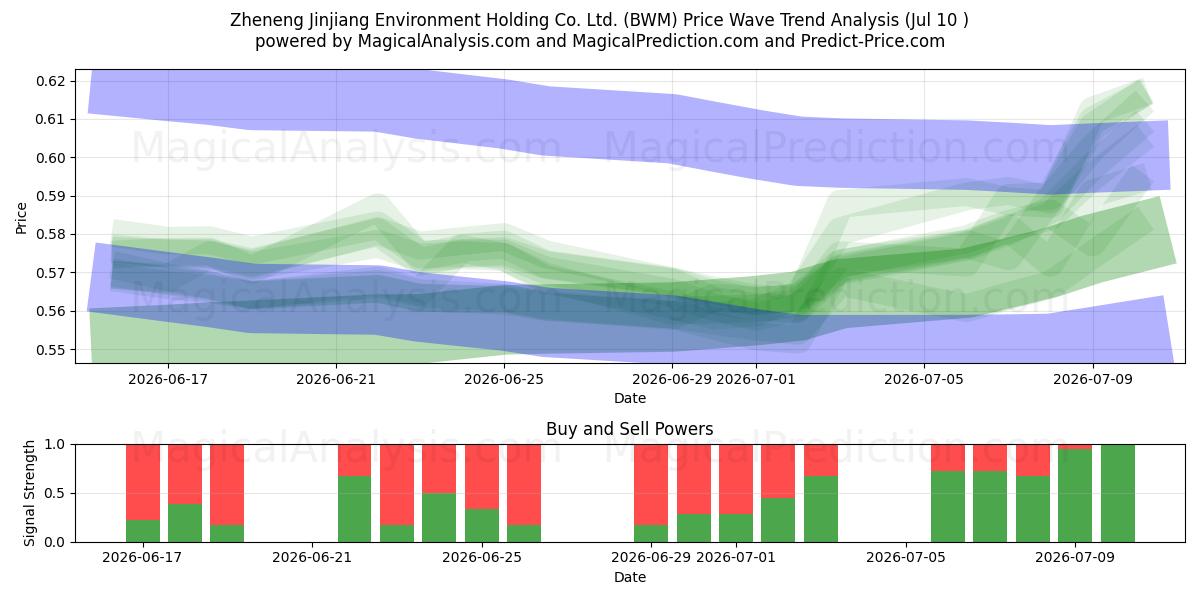Click the 0.0 signal strength tick label

click(x=56, y=542)
